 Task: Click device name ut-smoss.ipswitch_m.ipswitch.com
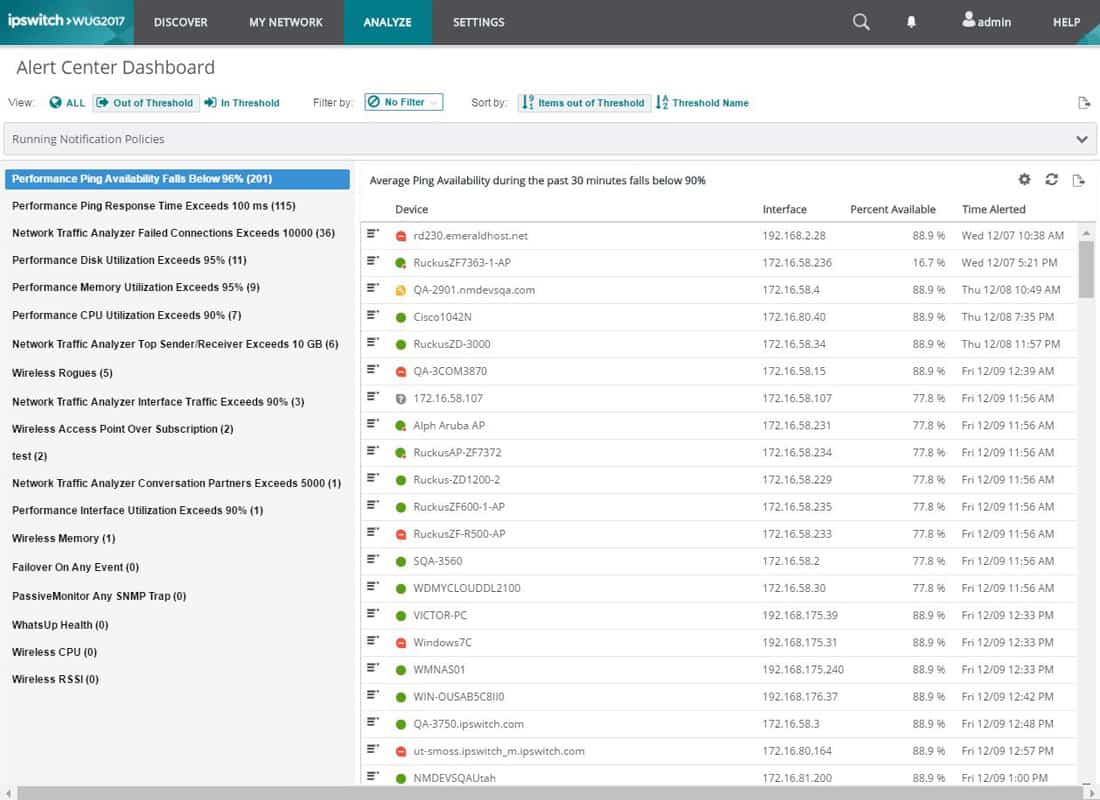pyautogui.click(x=499, y=751)
